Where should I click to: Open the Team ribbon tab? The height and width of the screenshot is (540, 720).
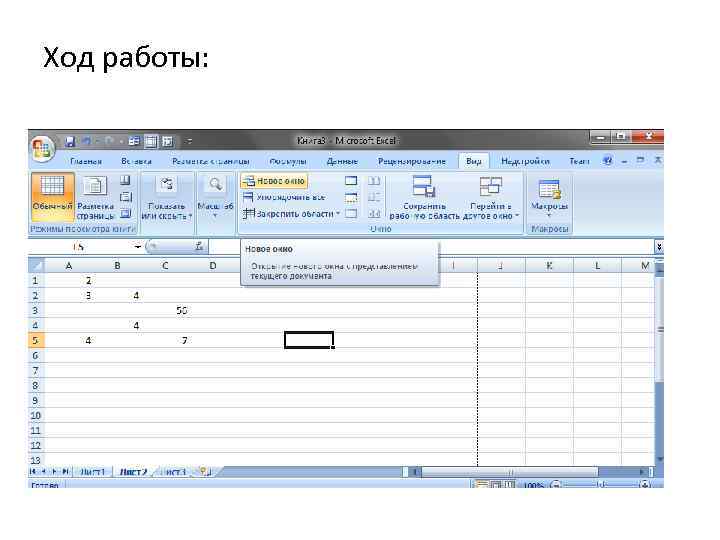pos(579,161)
